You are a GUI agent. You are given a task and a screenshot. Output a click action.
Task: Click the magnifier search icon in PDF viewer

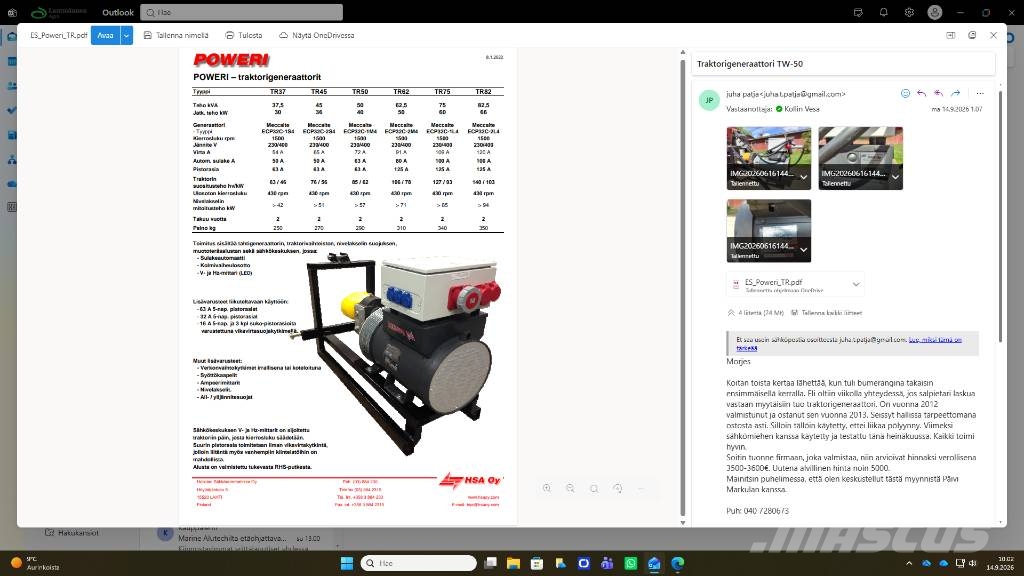594,488
